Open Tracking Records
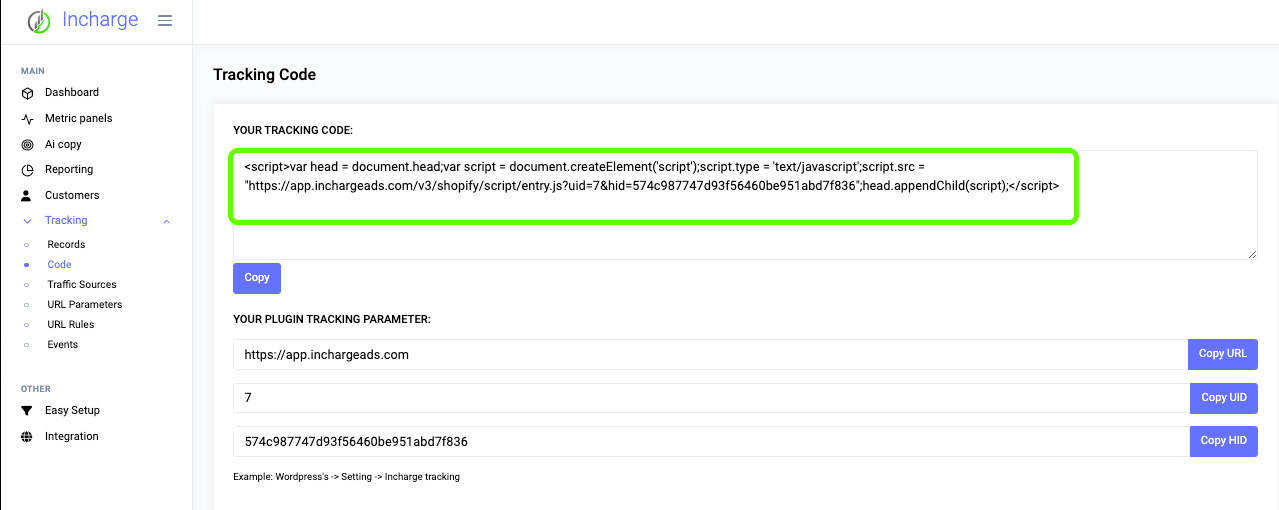 (66, 244)
